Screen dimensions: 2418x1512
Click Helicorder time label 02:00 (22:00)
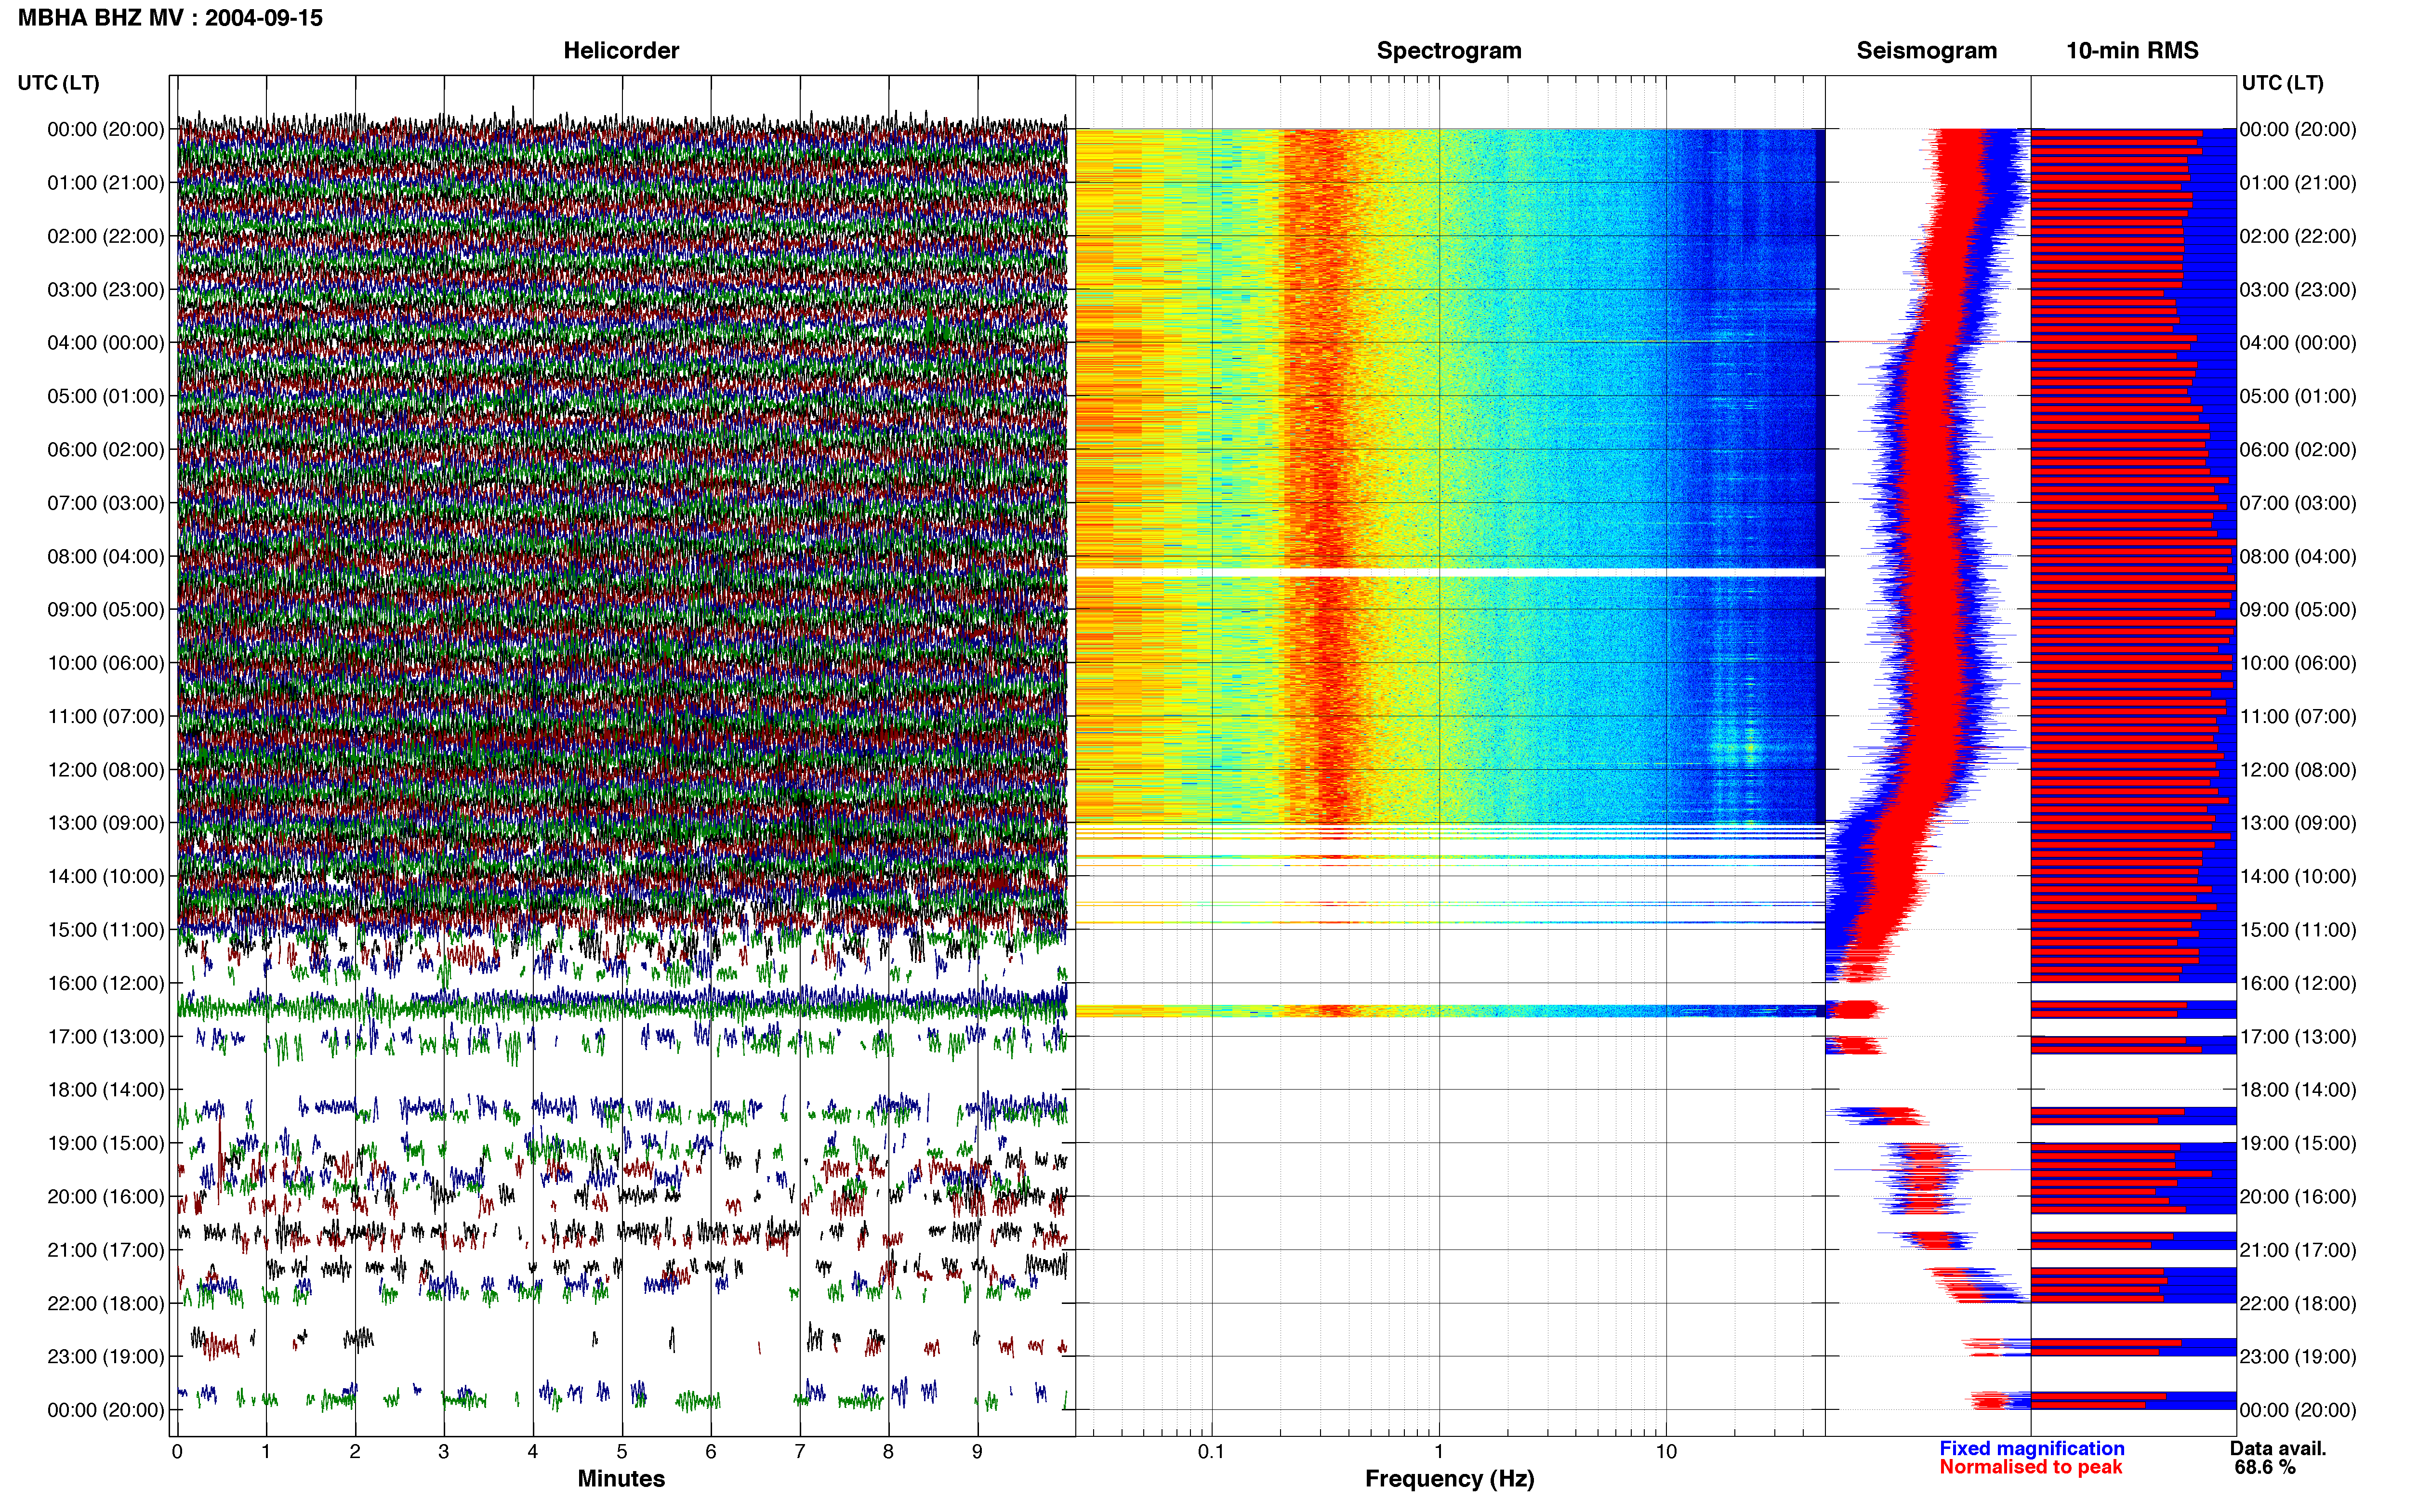pos(106,236)
